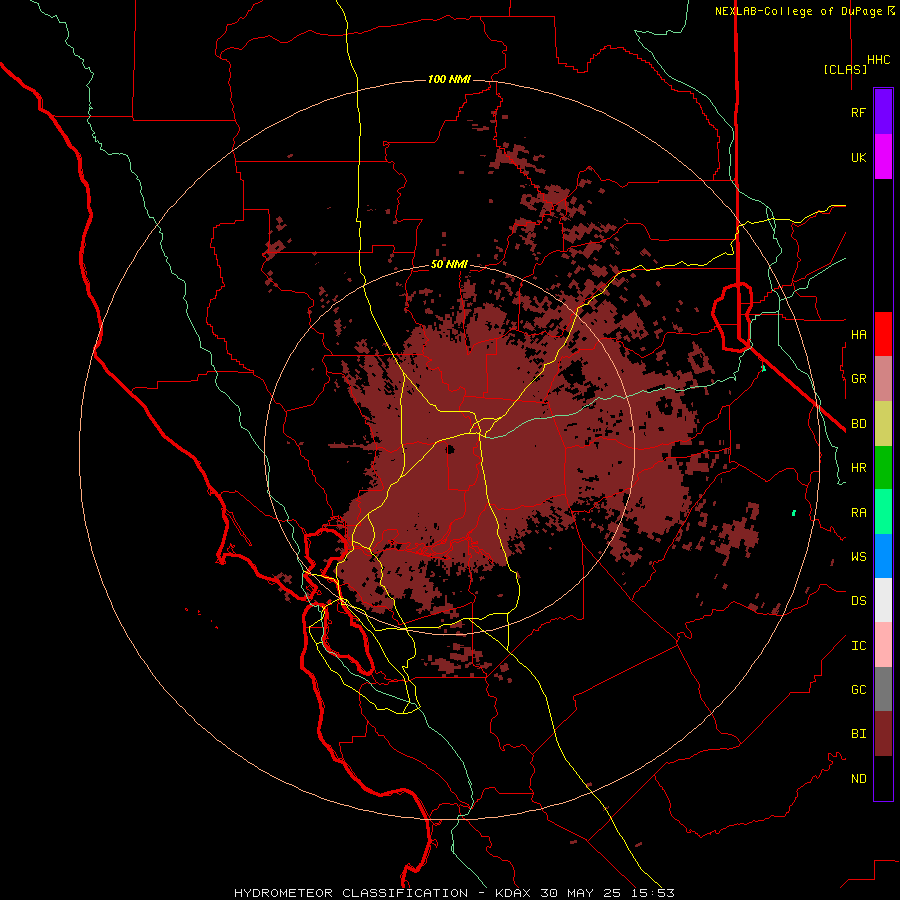Select the BD yellow legend swatch
The width and height of the screenshot is (900, 900).
tap(883, 424)
